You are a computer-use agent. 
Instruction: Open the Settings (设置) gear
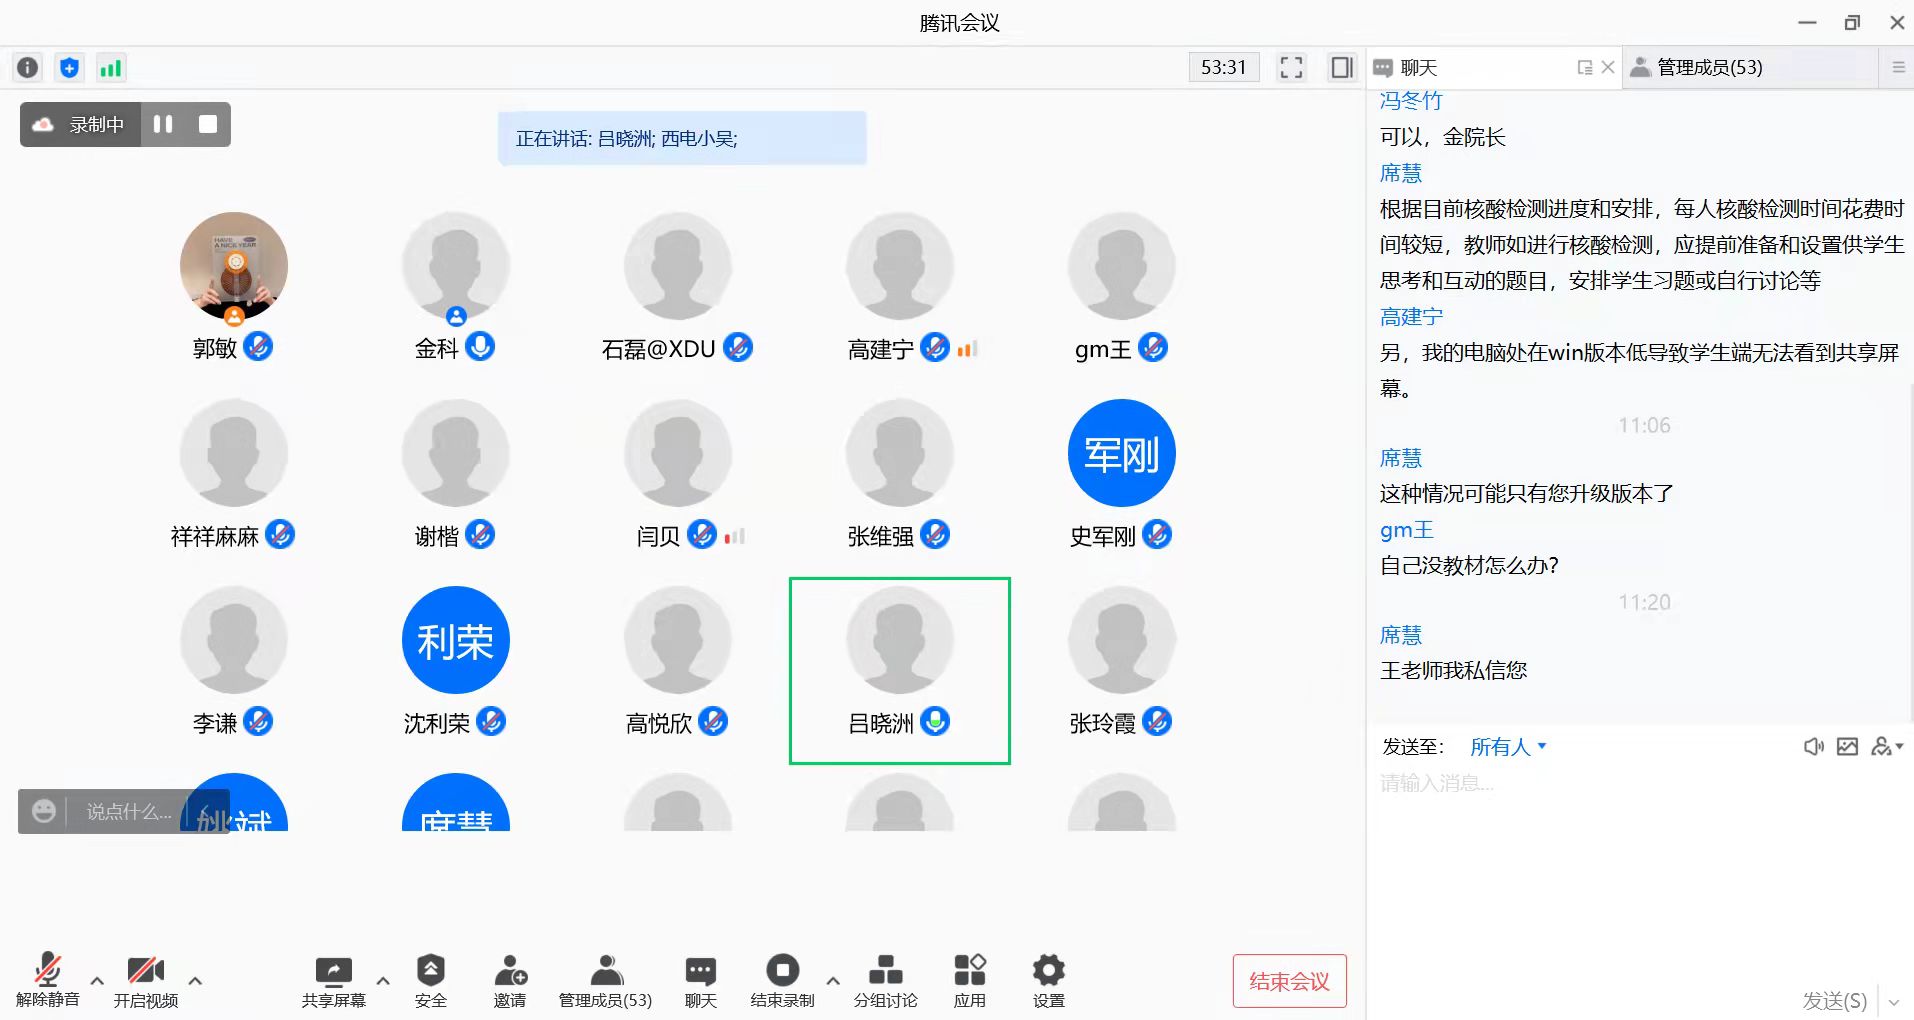pyautogui.click(x=1048, y=981)
